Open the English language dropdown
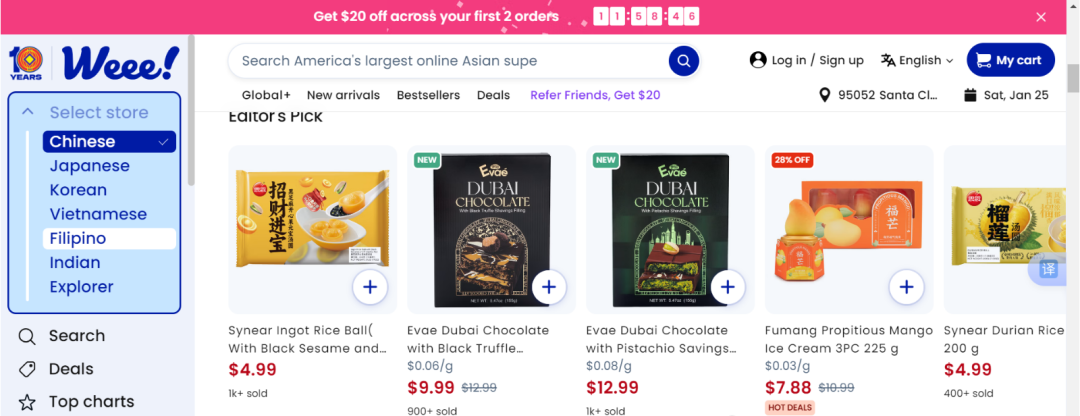Viewport: 1080px width, 416px height. (x=917, y=60)
